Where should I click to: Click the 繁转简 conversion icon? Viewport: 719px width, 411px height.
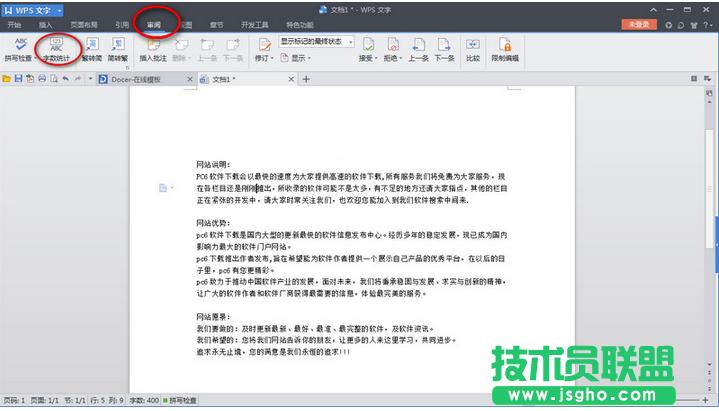point(90,45)
